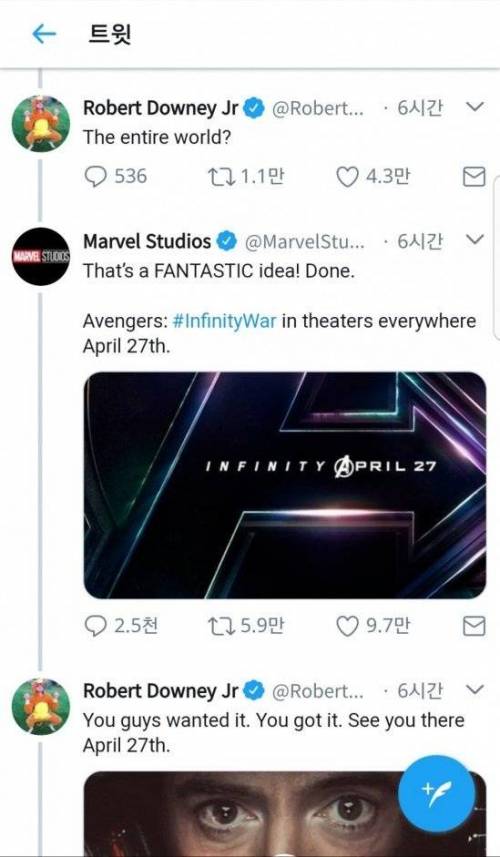Image resolution: width=500 pixels, height=857 pixels.
Task: Tap the back arrow next to 트윗
Action: 44,34
